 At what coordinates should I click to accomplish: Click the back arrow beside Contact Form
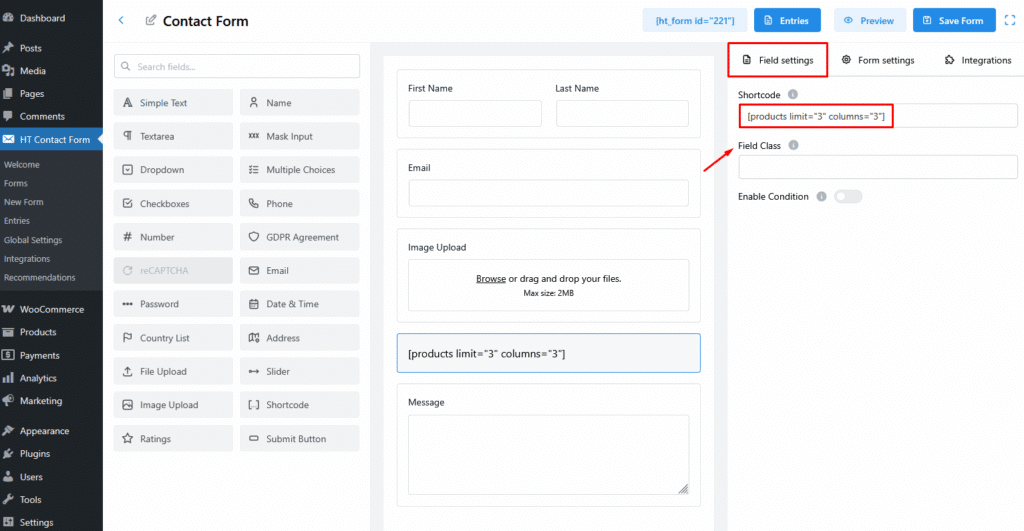click(121, 20)
